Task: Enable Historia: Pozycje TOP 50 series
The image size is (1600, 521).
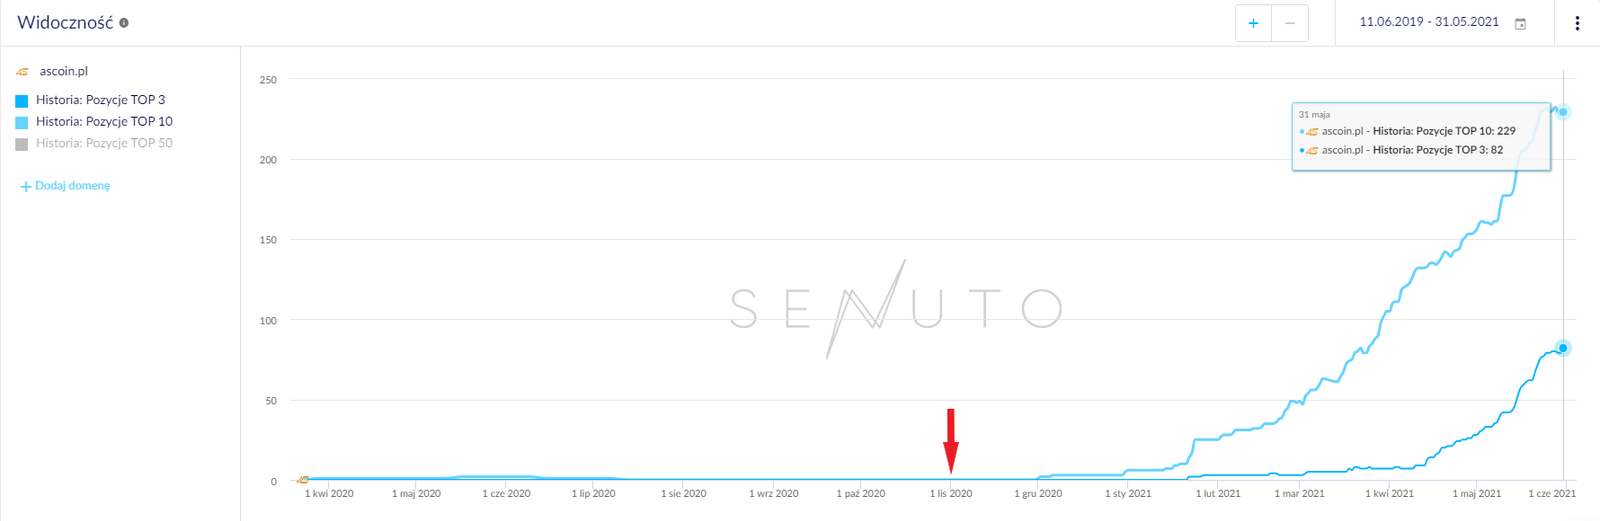Action: (x=104, y=144)
